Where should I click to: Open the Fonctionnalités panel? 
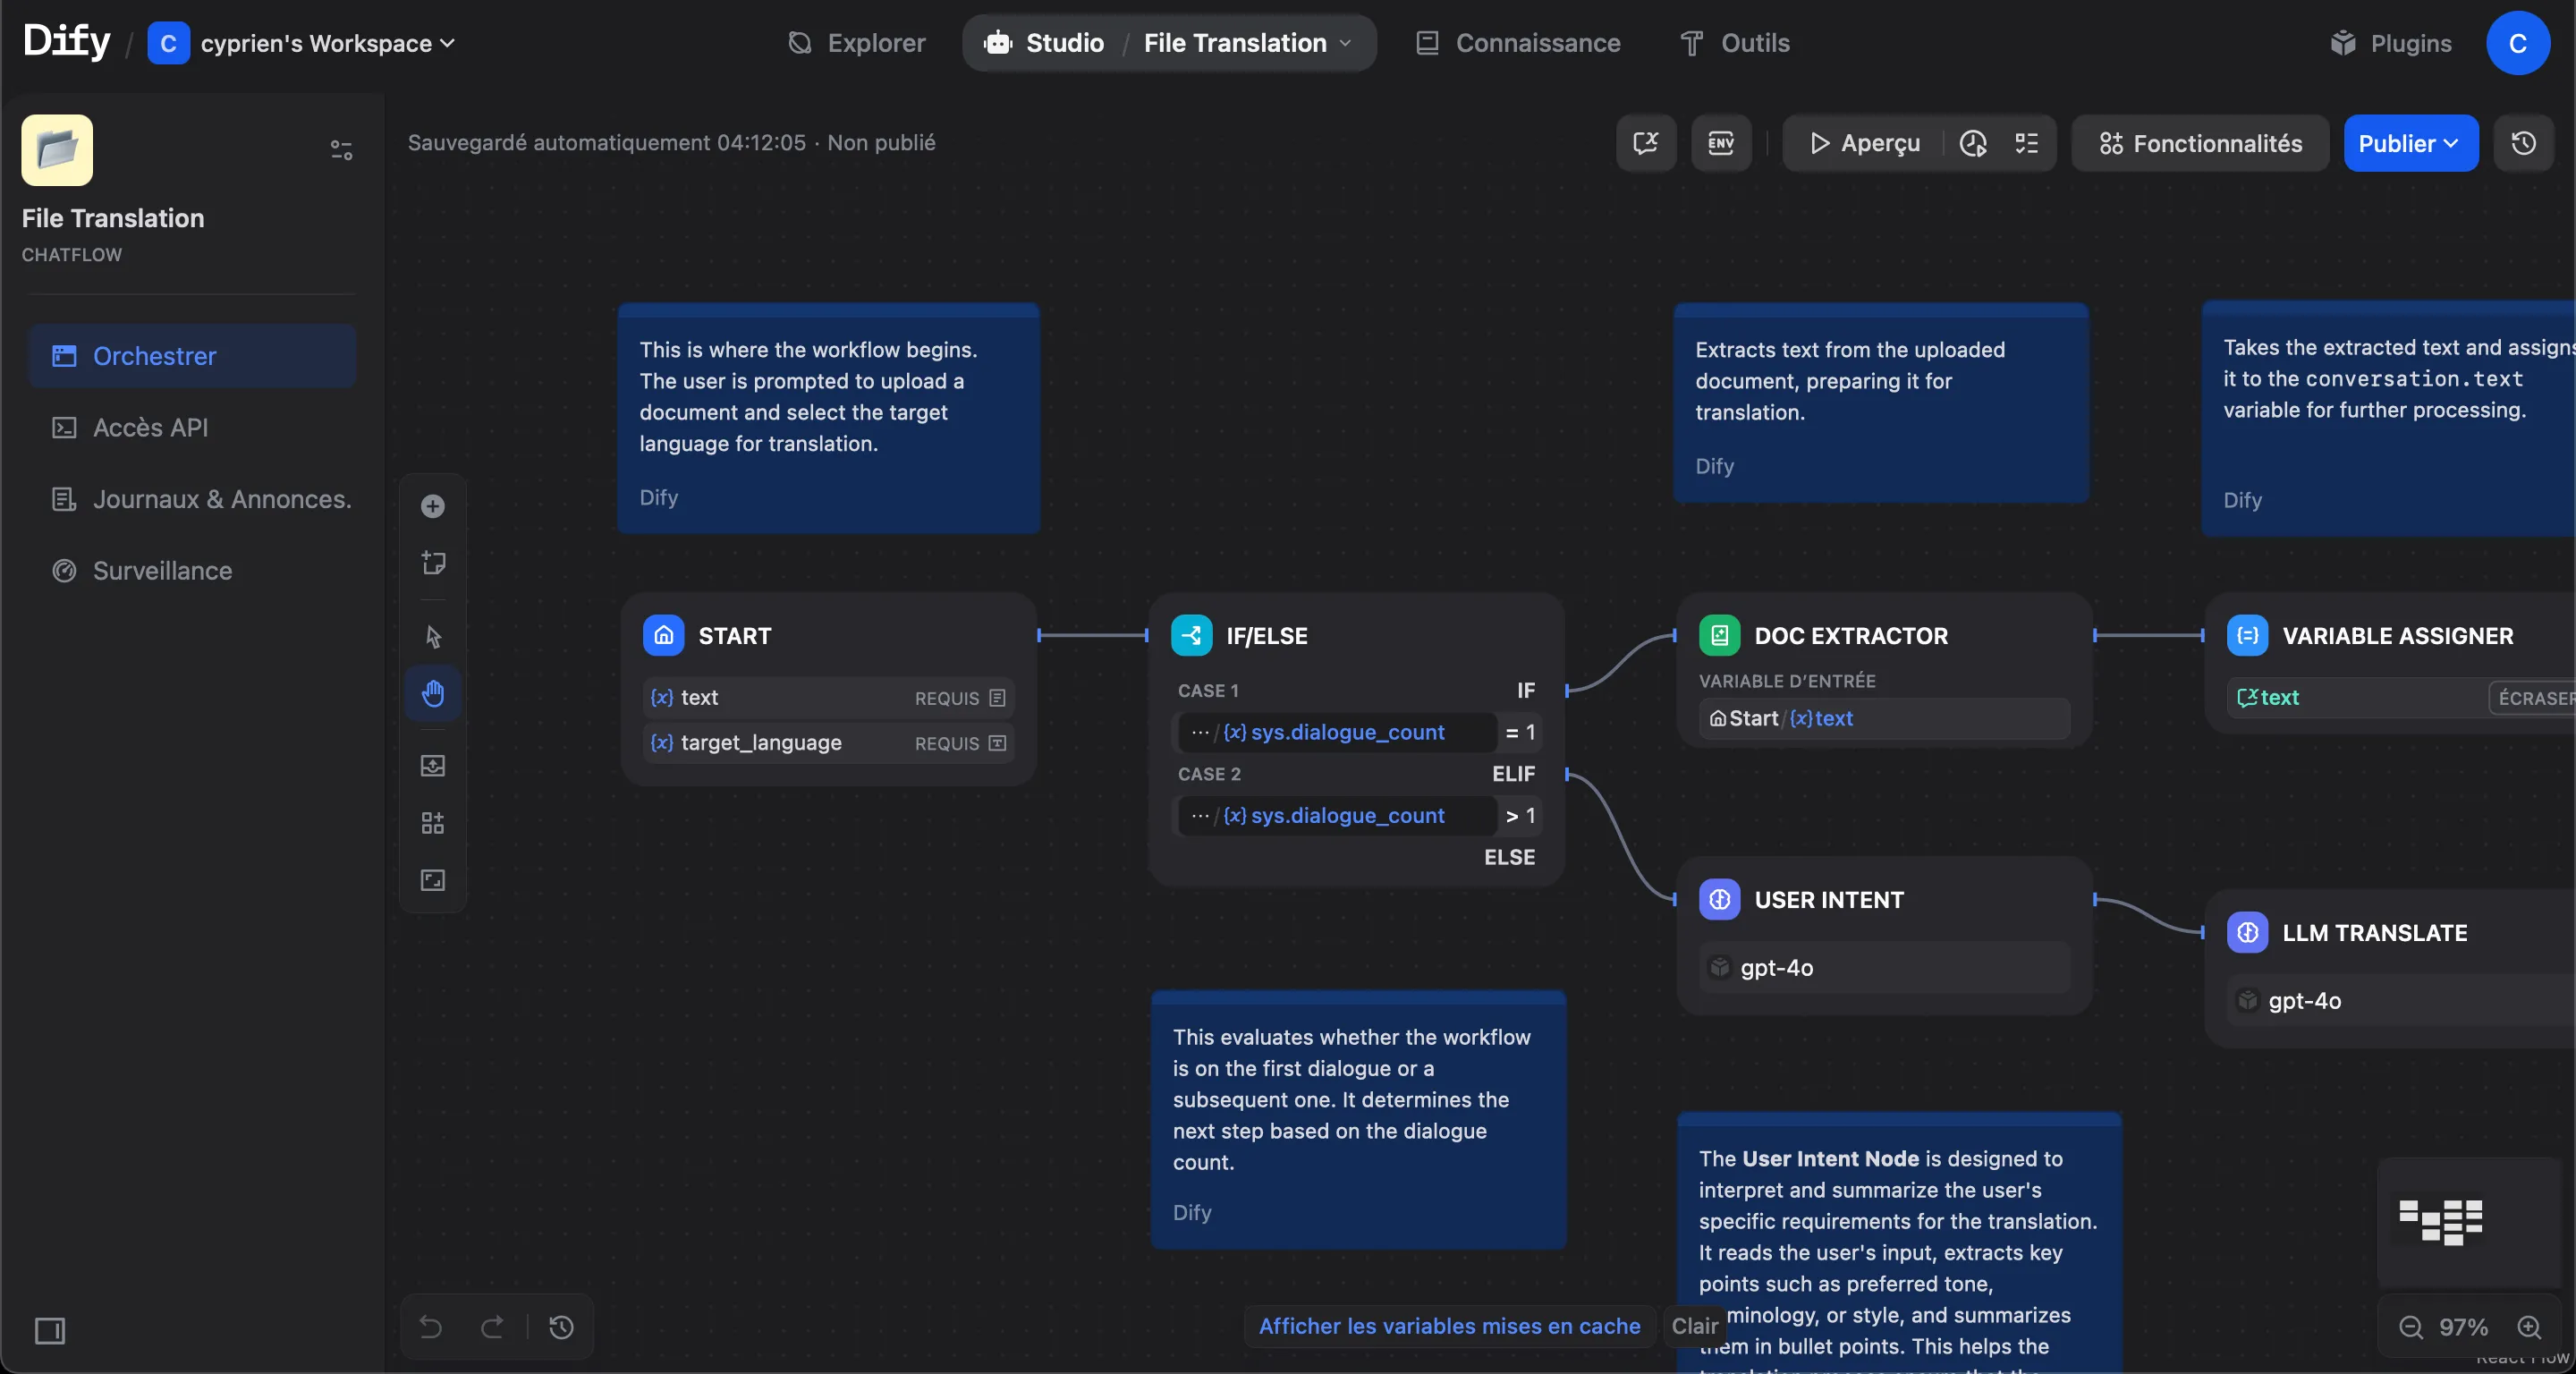[2200, 143]
